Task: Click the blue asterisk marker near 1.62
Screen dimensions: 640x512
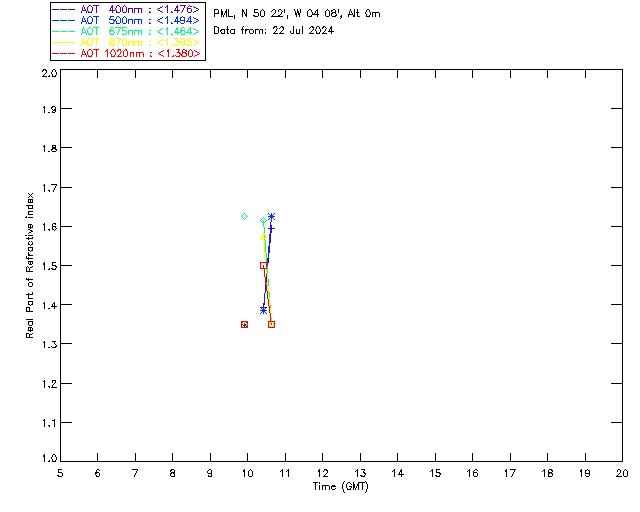Action: click(x=271, y=216)
